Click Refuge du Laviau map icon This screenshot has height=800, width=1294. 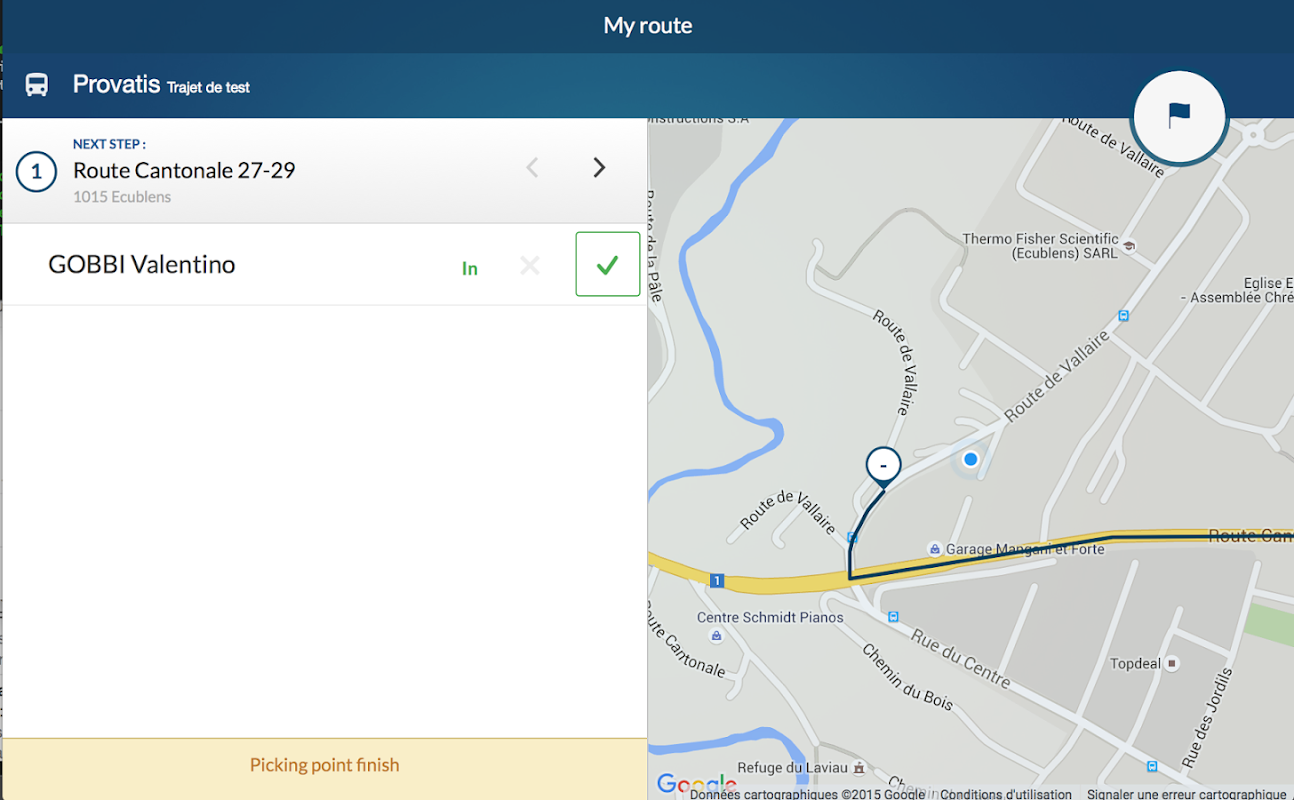coord(858,768)
